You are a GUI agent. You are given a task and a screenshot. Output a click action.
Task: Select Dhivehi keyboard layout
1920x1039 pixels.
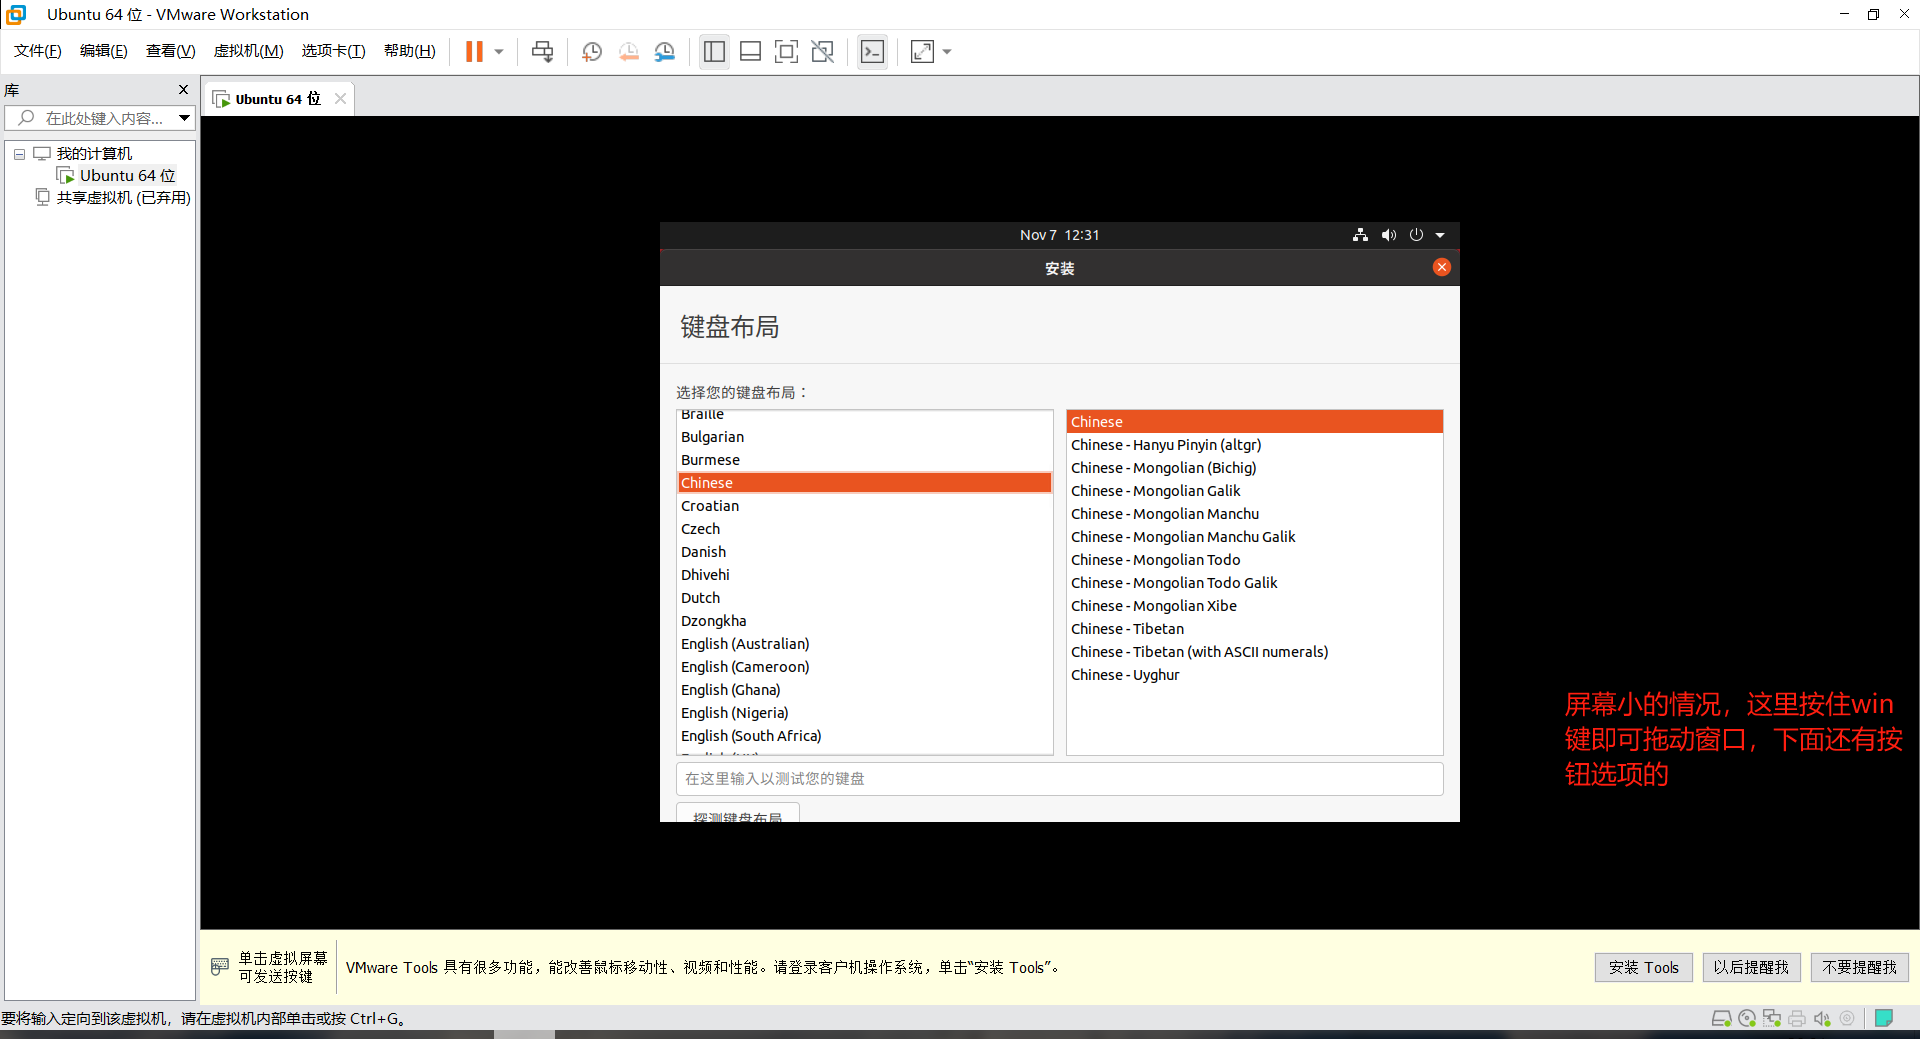pyautogui.click(x=864, y=575)
